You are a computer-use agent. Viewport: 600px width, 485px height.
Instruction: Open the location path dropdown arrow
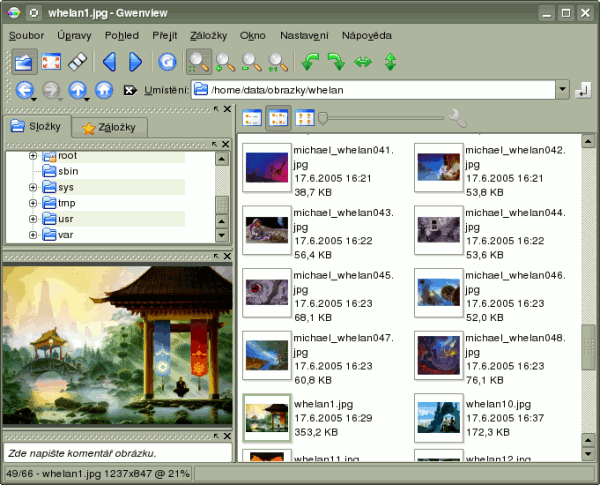[x=562, y=90]
